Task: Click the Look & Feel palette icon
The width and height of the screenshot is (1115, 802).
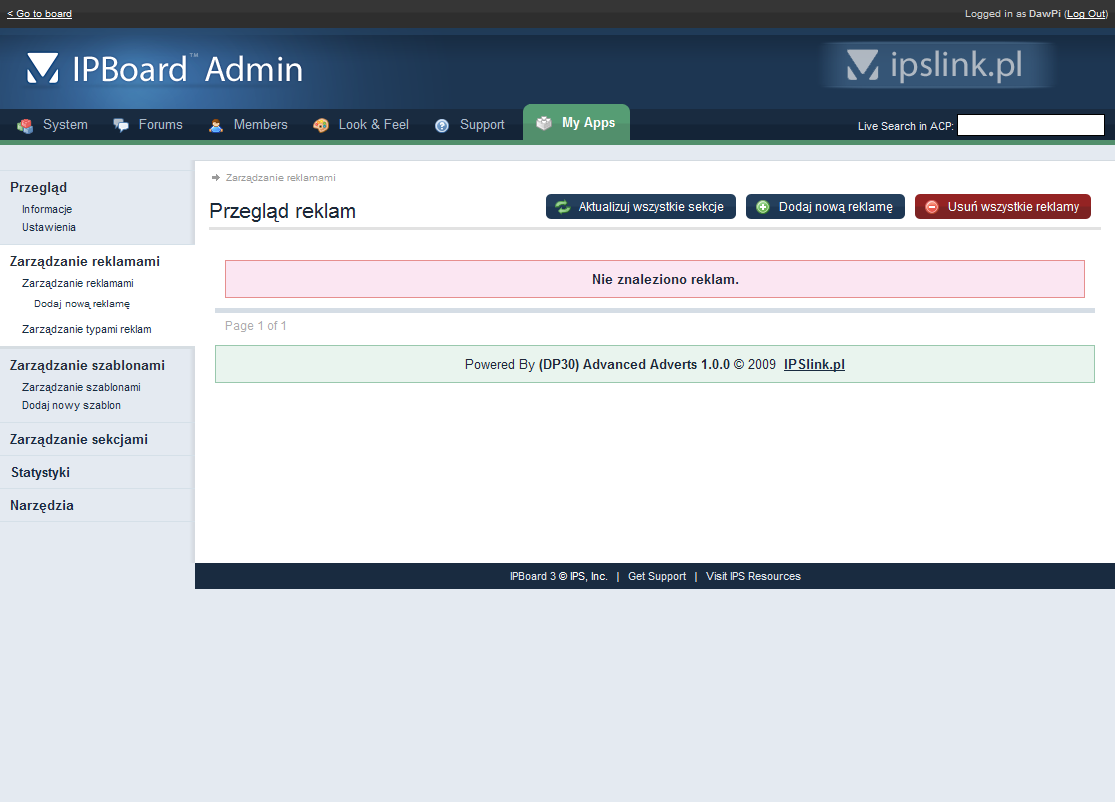Action: tap(321, 125)
